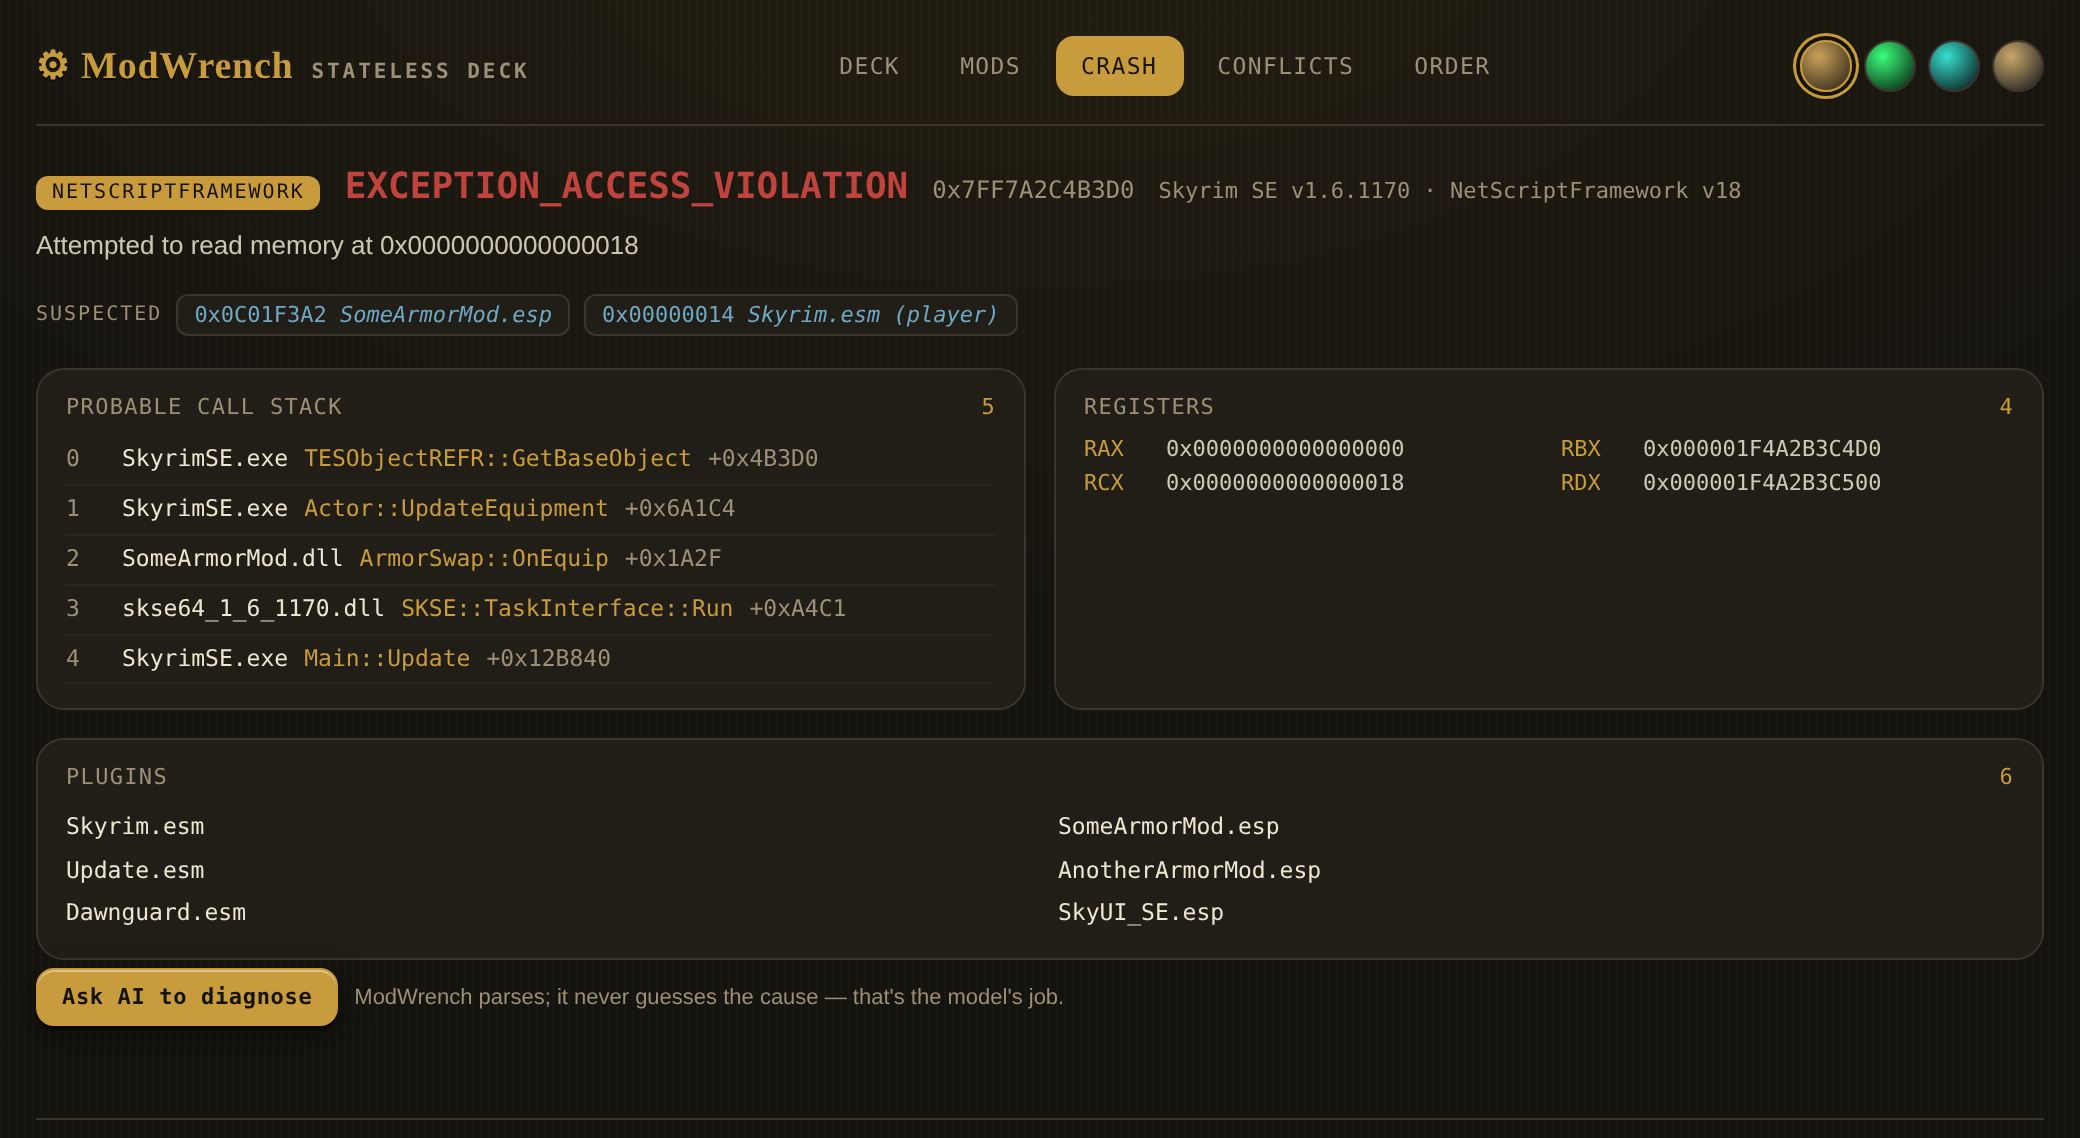Click the ModWrench gear logo icon
The width and height of the screenshot is (2080, 1138).
pos(53,66)
